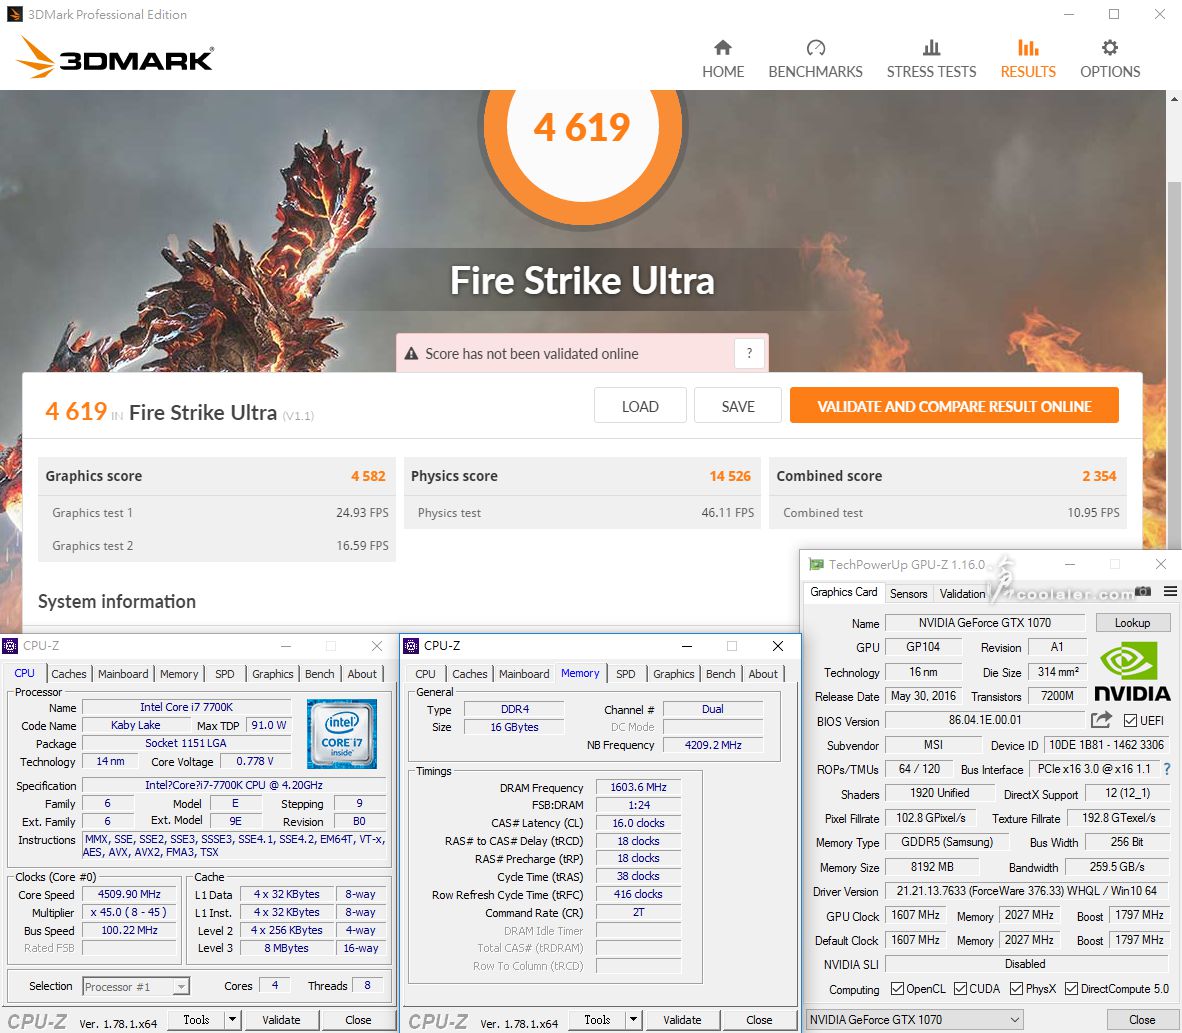
Task: Open the NVIDIA GeForce GTX 1070 dropdown
Action: (x=914, y=1019)
